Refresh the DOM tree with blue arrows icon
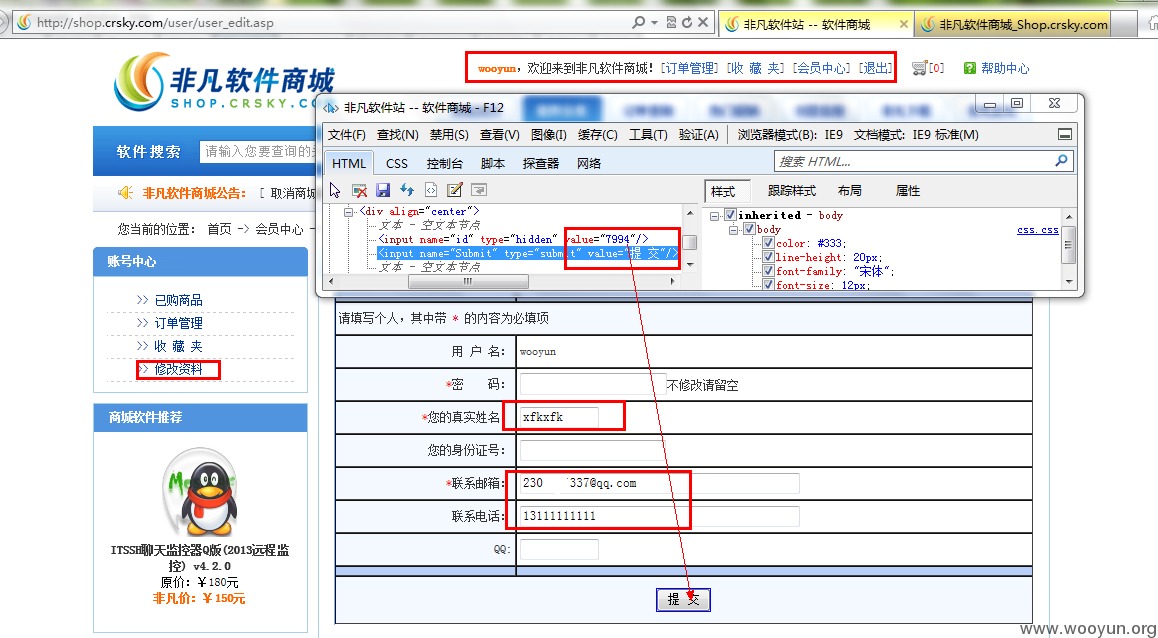The width and height of the screenshot is (1158, 638). (407, 191)
